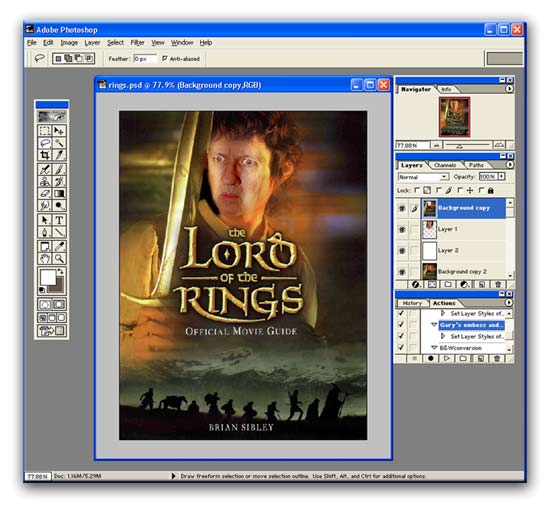
Task: Switch to the History tab
Action: point(412,303)
